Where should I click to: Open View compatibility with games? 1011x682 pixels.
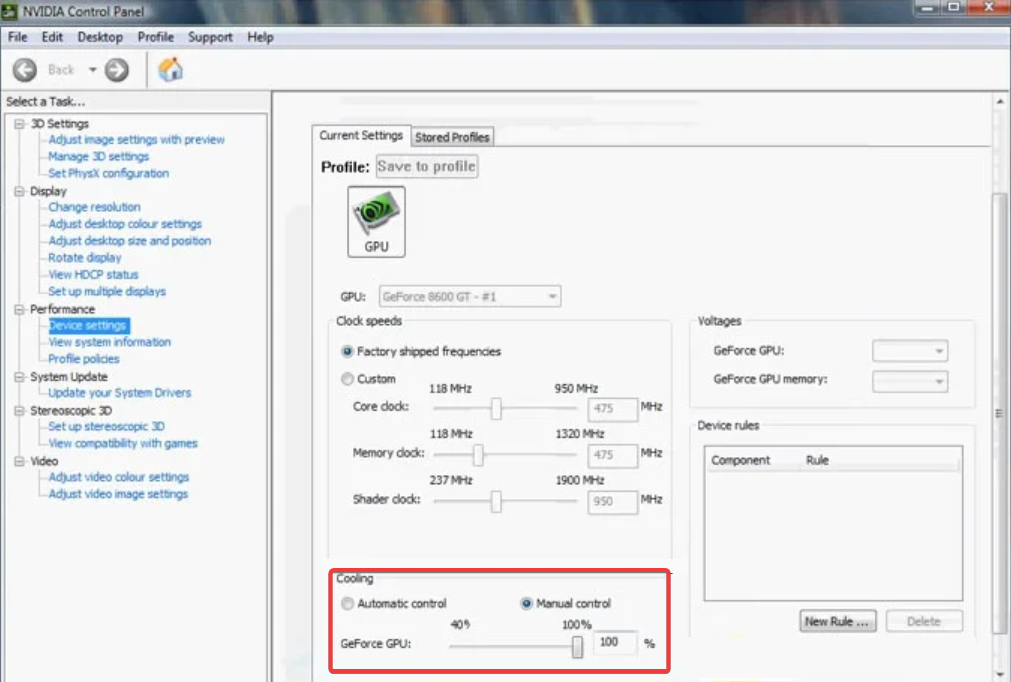pos(123,443)
